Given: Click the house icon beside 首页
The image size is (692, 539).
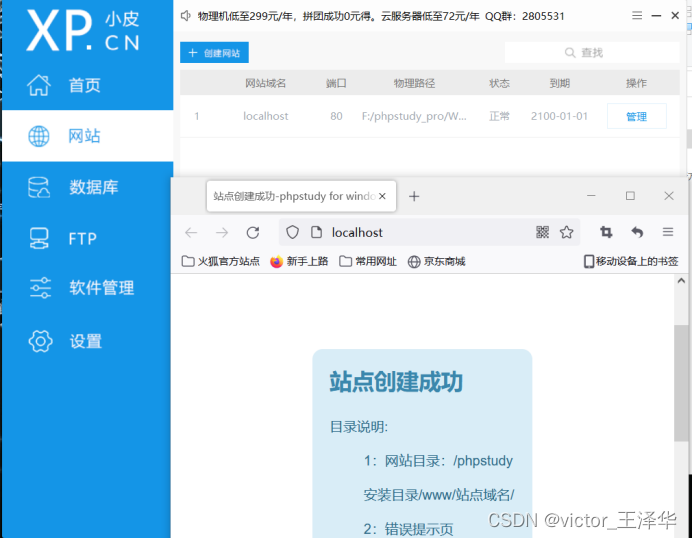Looking at the screenshot, I should (x=39, y=85).
